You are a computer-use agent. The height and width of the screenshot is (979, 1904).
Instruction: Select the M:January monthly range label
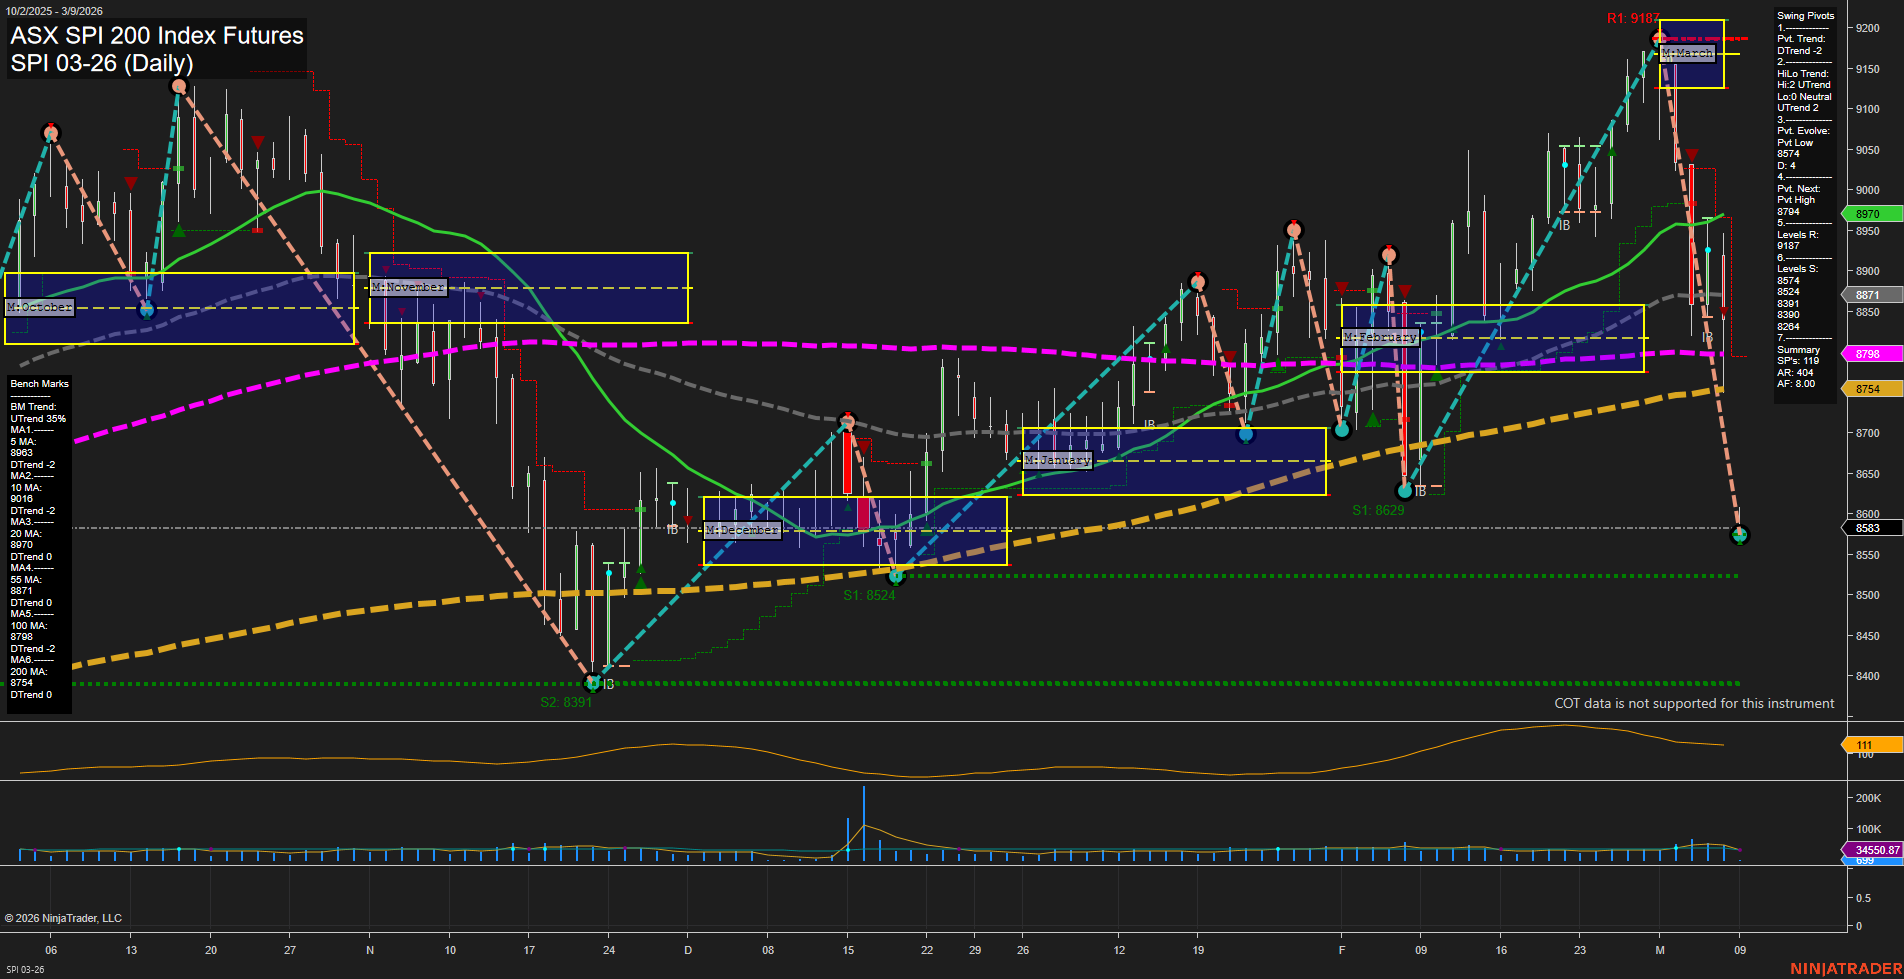1057,460
